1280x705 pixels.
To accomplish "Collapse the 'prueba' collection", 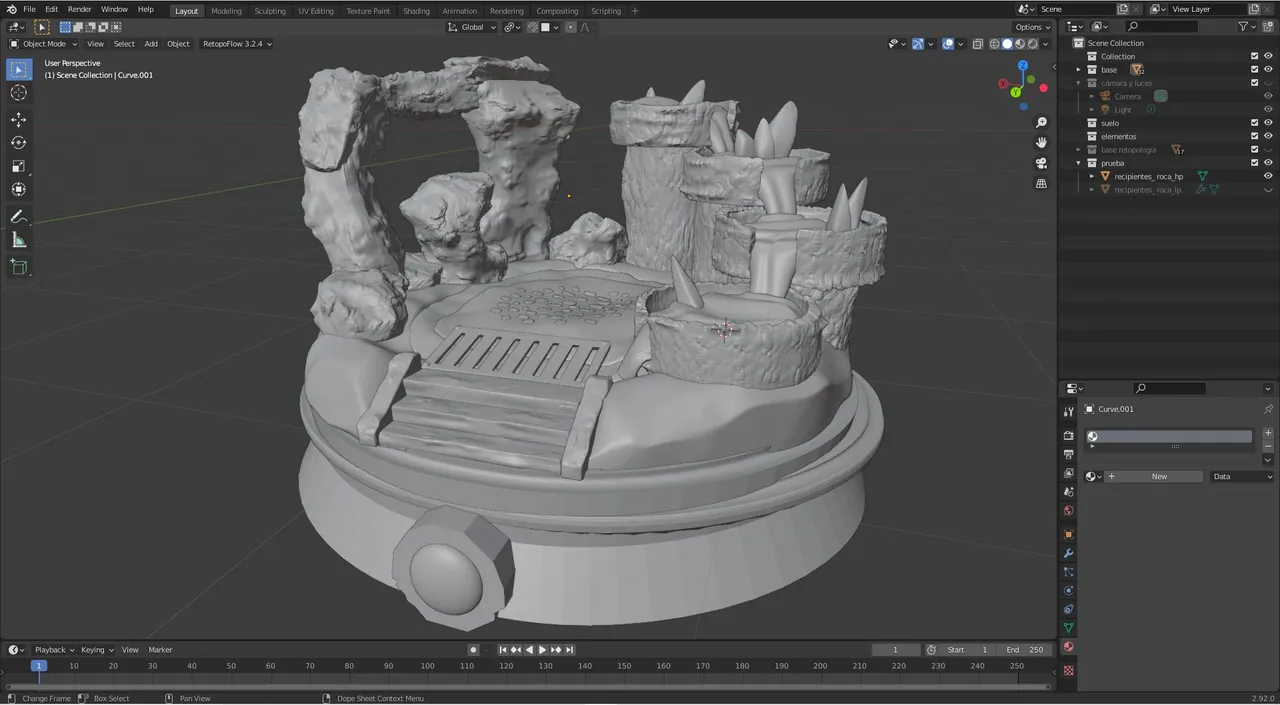I will point(1079,163).
